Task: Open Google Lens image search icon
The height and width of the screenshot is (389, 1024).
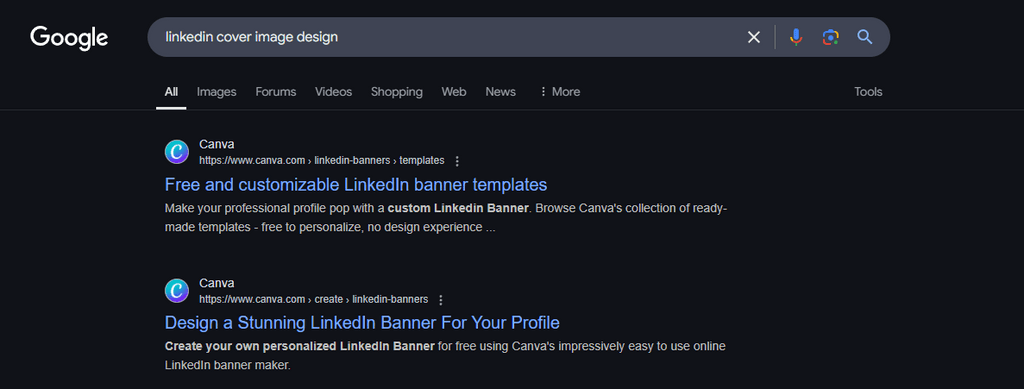Action: pyautogui.click(x=830, y=37)
